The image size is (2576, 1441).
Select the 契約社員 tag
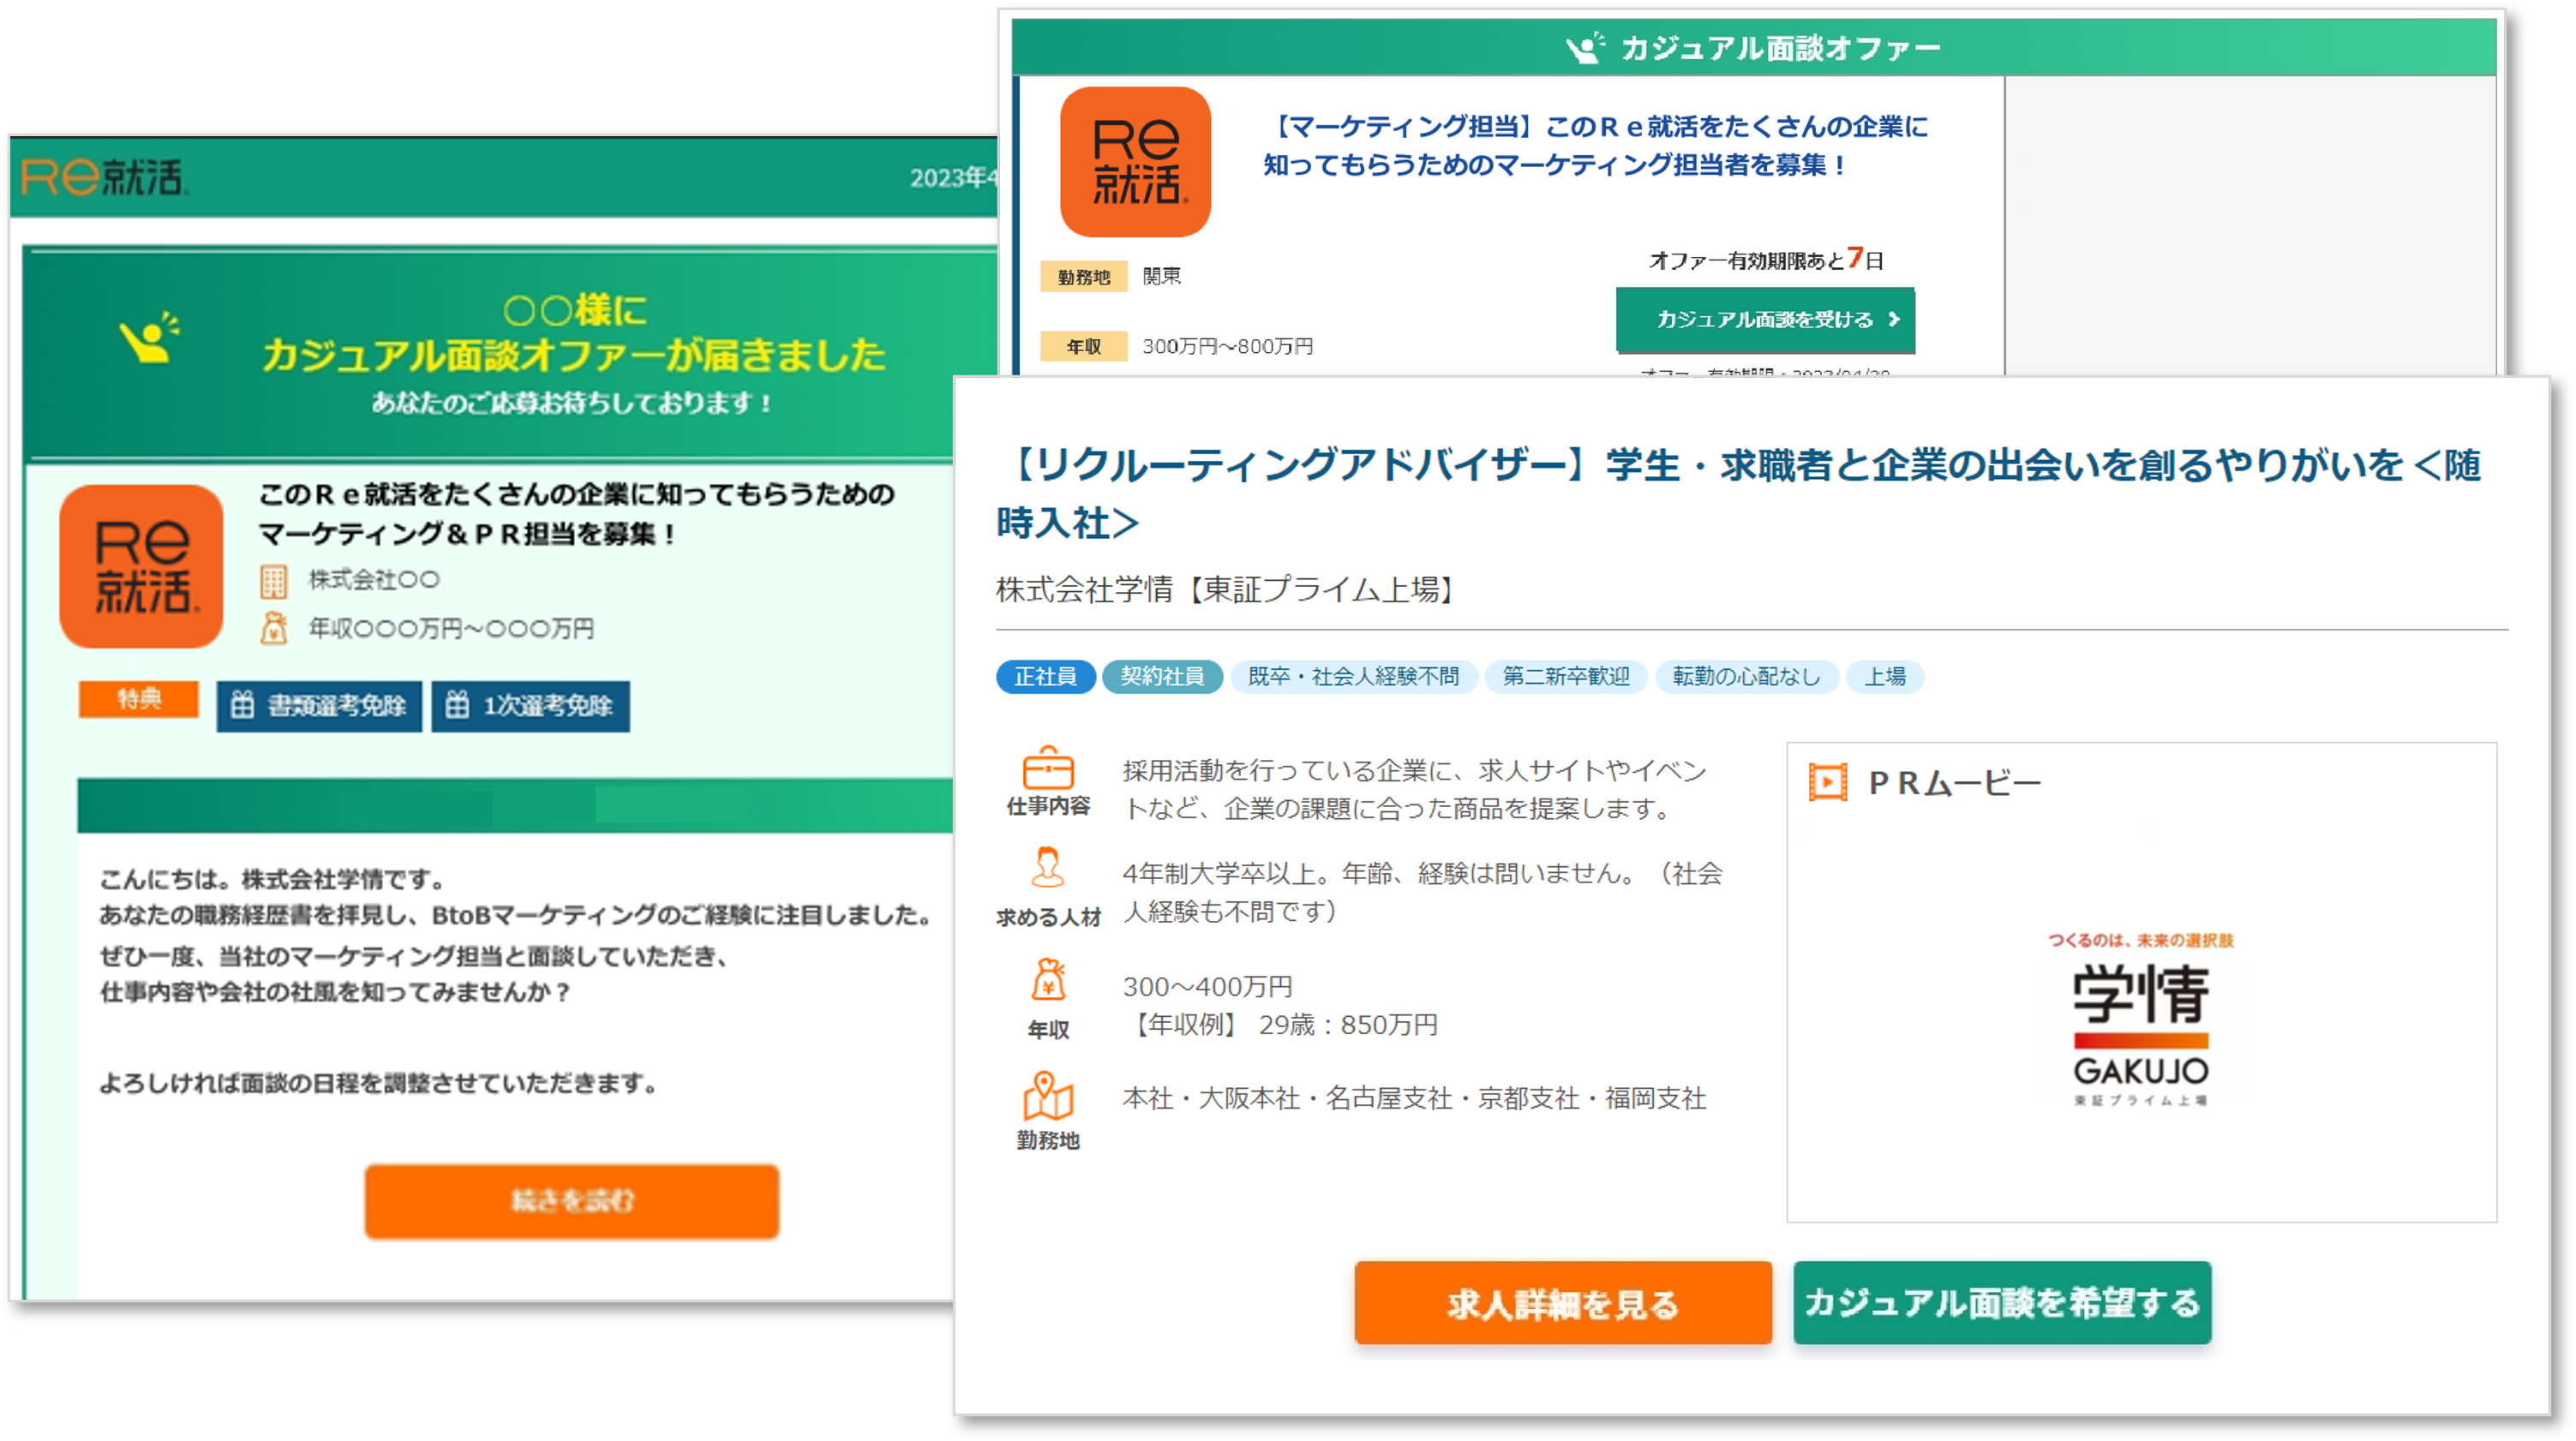(x=1161, y=677)
